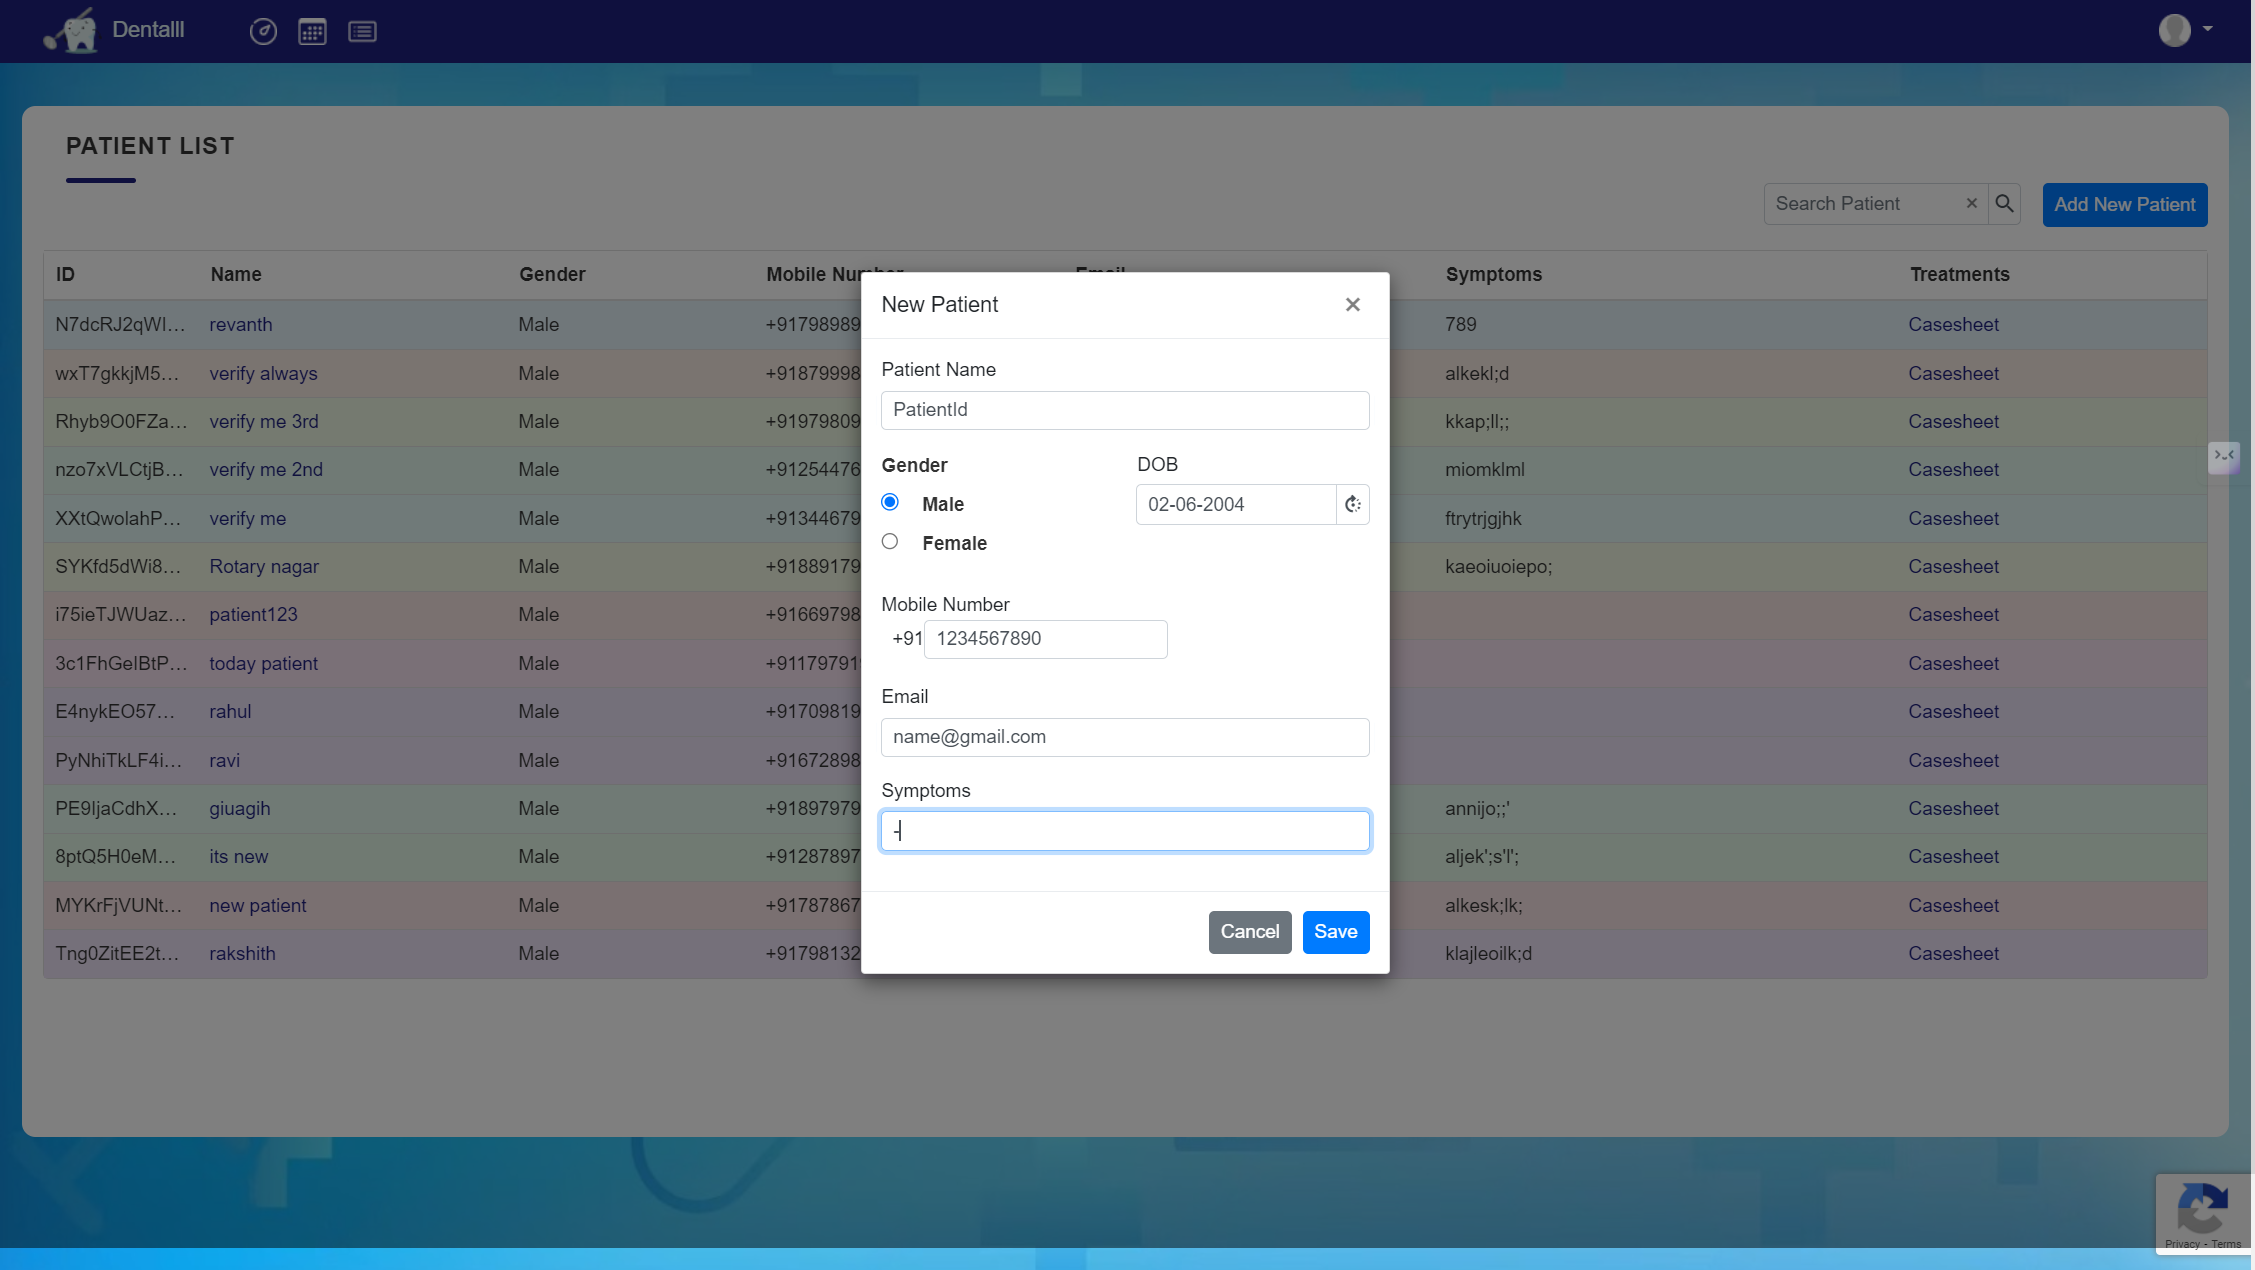Open the list view icon in navbar
The width and height of the screenshot is (2255, 1270).
click(x=362, y=32)
